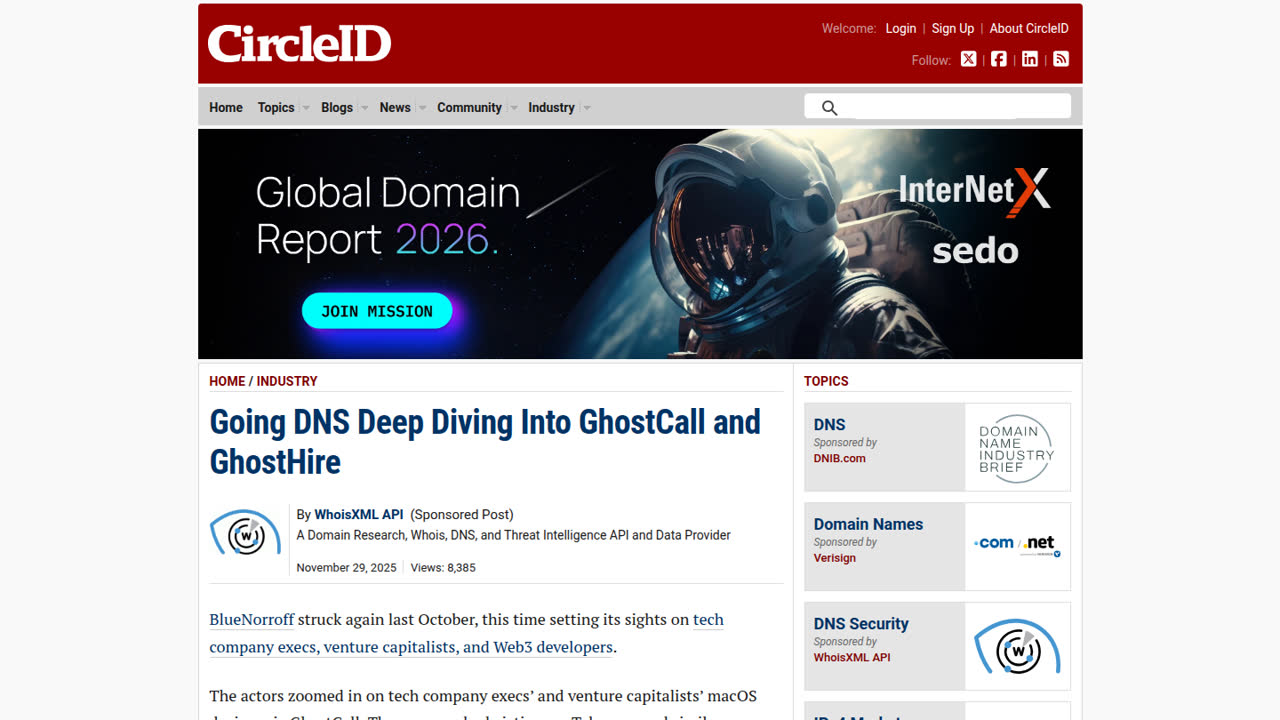Click the JOIN MISSION banner button

pos(377,311)
